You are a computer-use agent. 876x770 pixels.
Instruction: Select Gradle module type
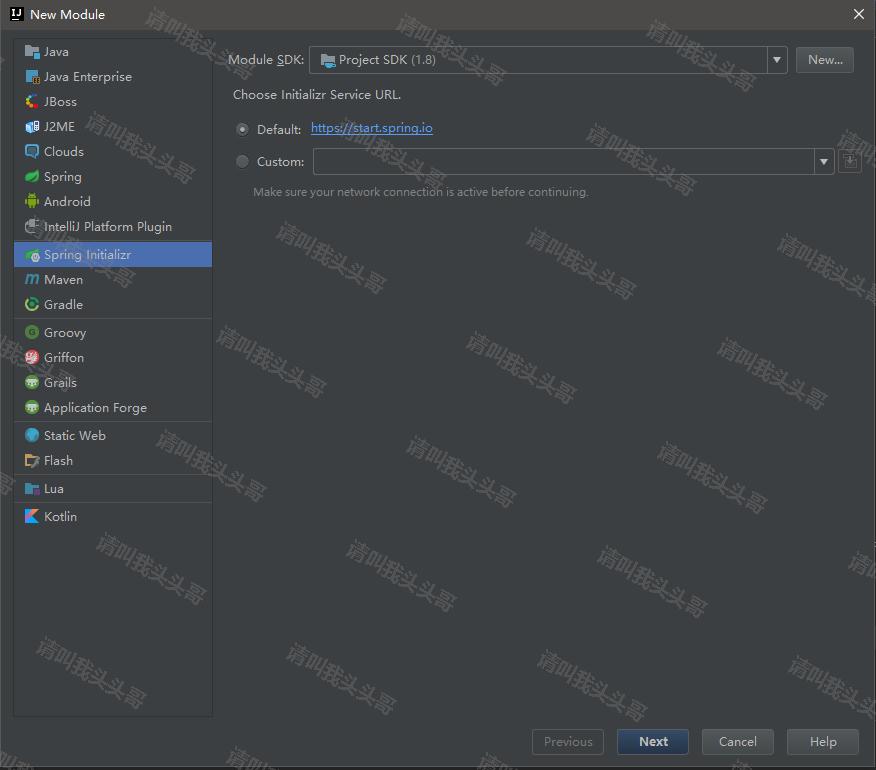click(x=113, y=305)
